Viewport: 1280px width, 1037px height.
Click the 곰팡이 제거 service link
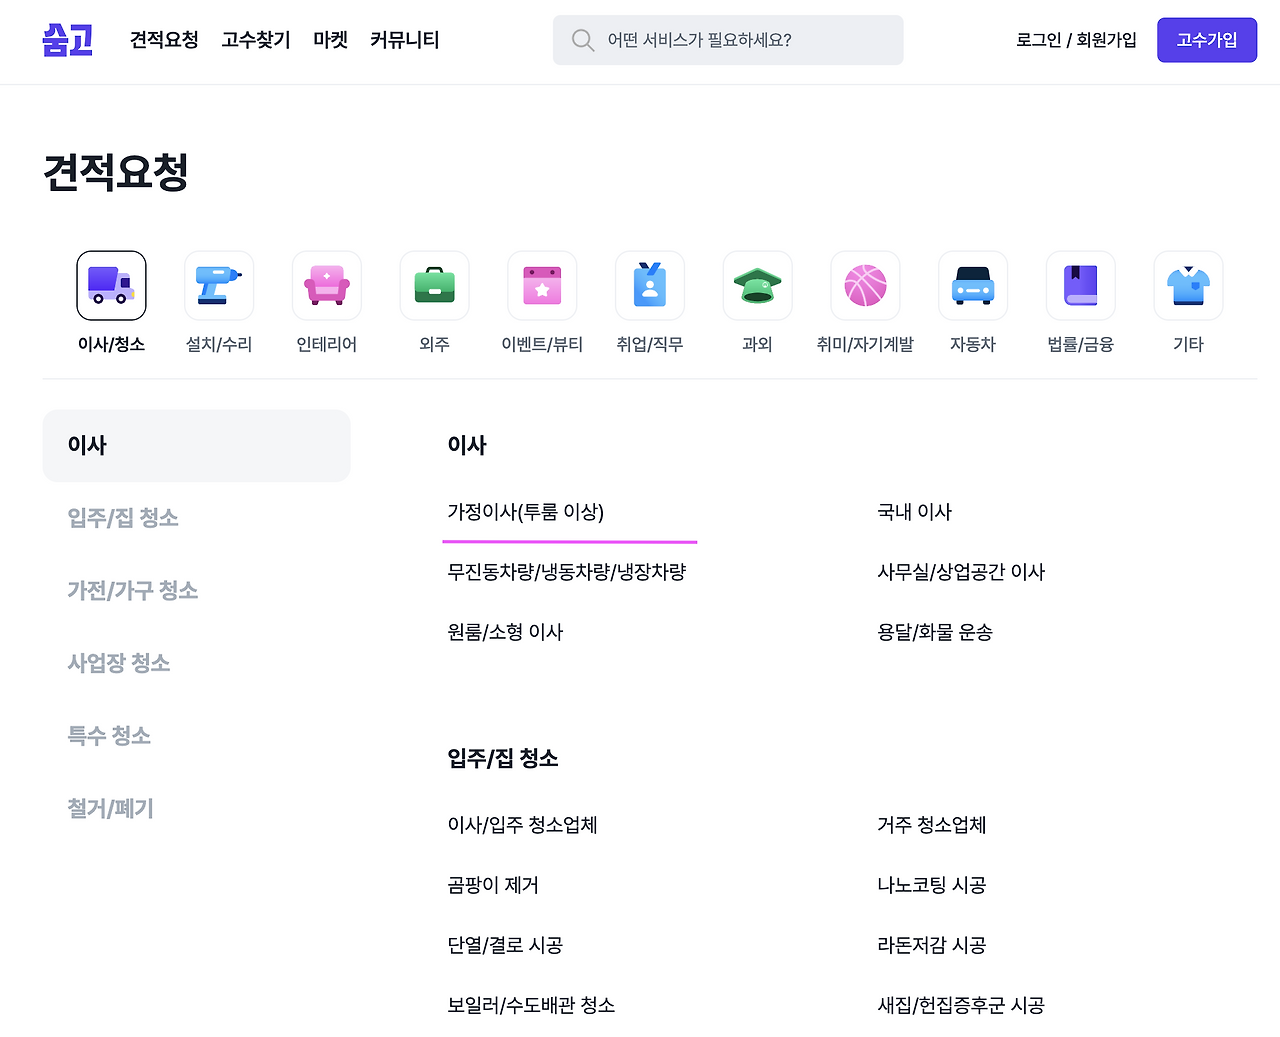click(x=492, y=885)
